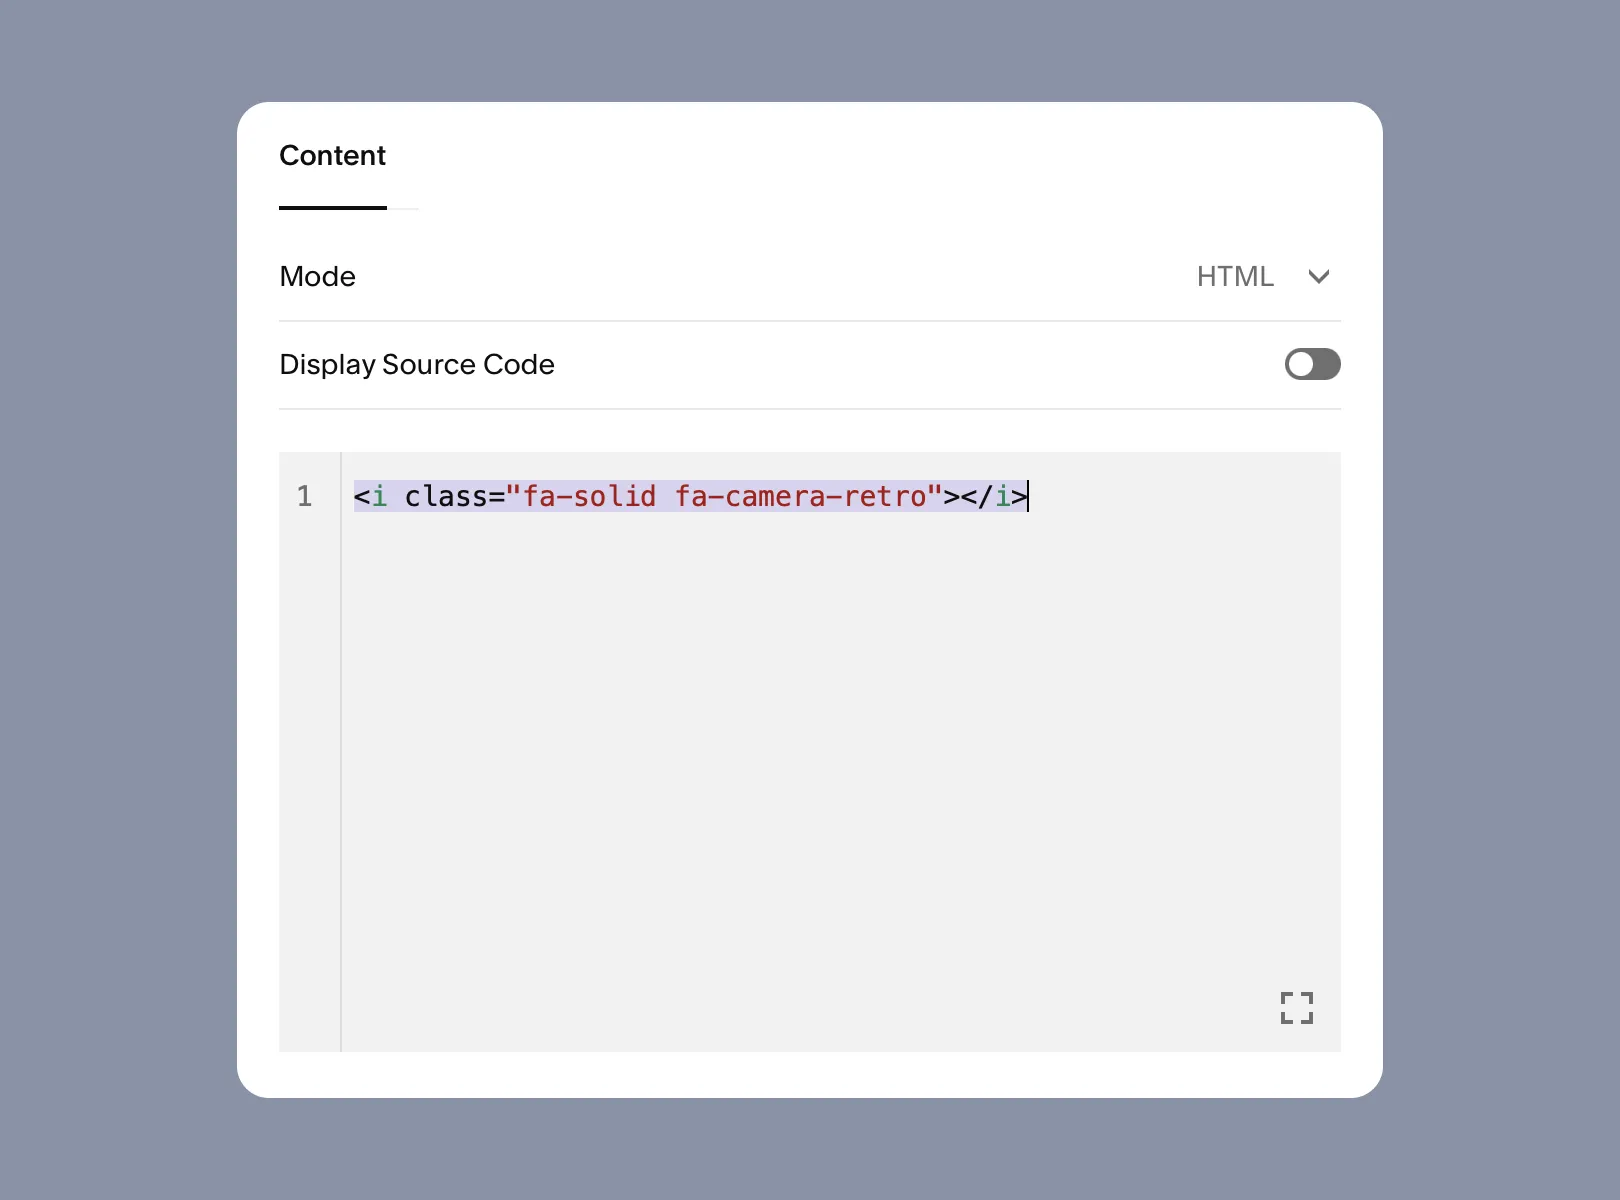
Task: Toggle the Display Source Code switch on
Action: click(1312, 364)
